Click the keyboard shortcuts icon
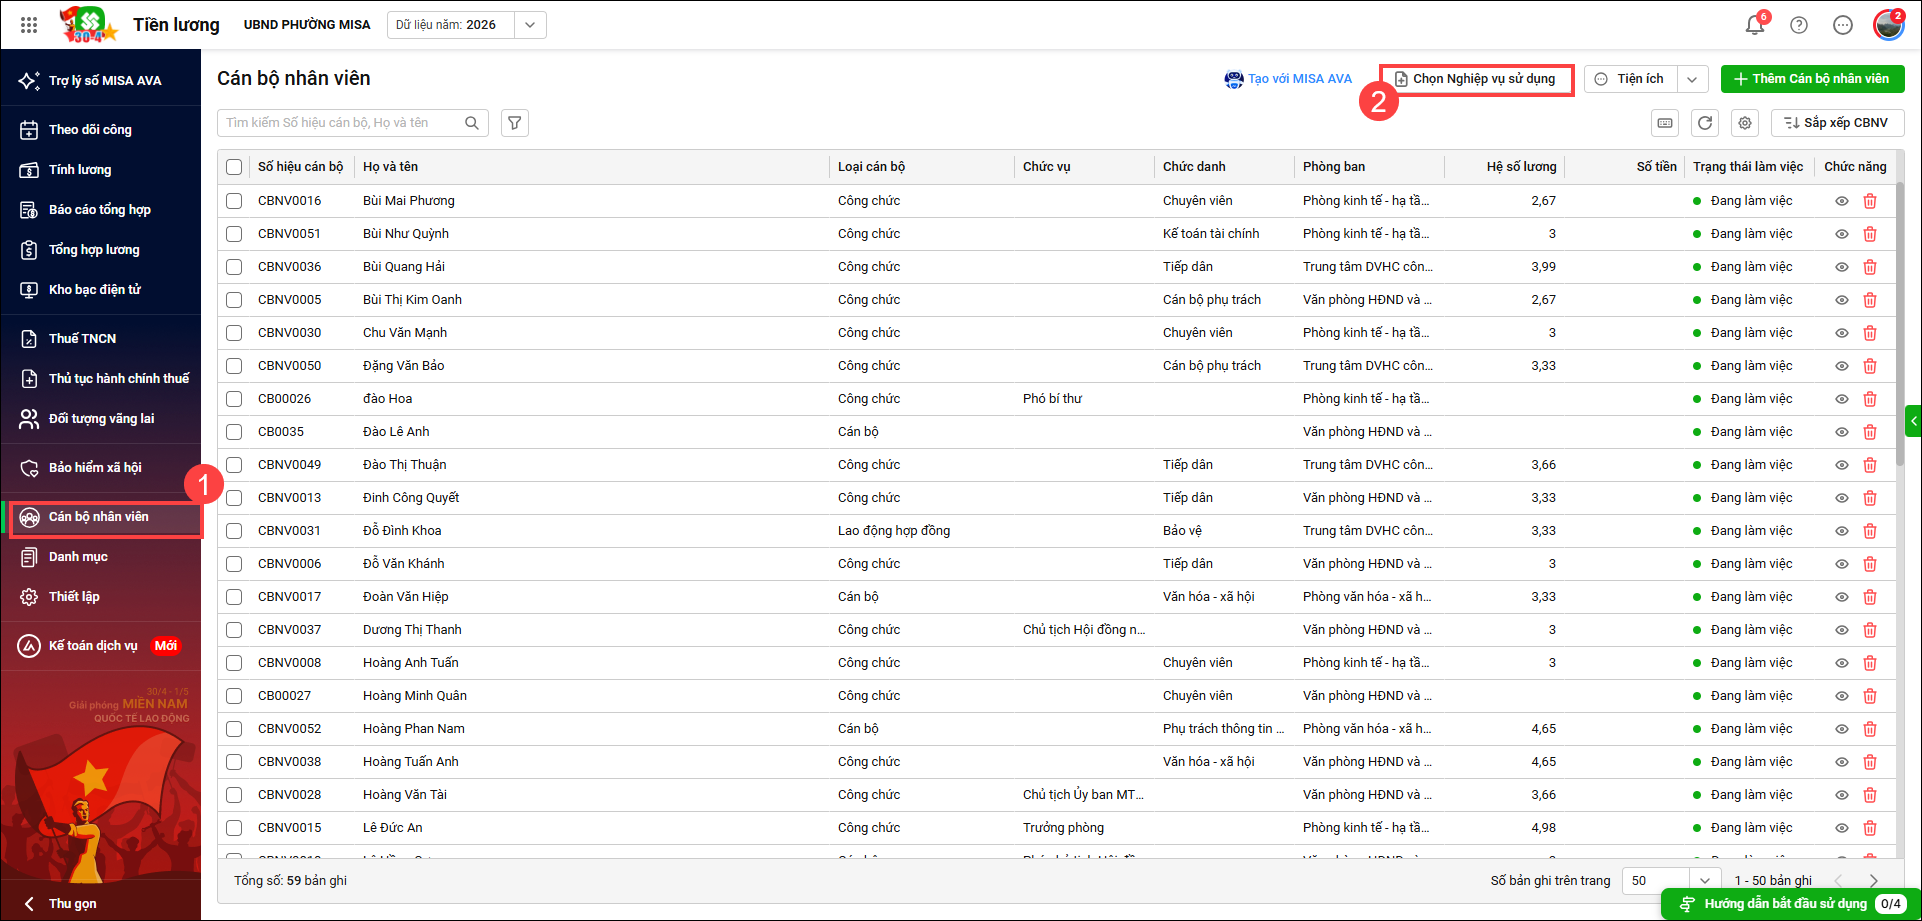Viewport: 1922px width, 921px height. (x=1665, y=123)
